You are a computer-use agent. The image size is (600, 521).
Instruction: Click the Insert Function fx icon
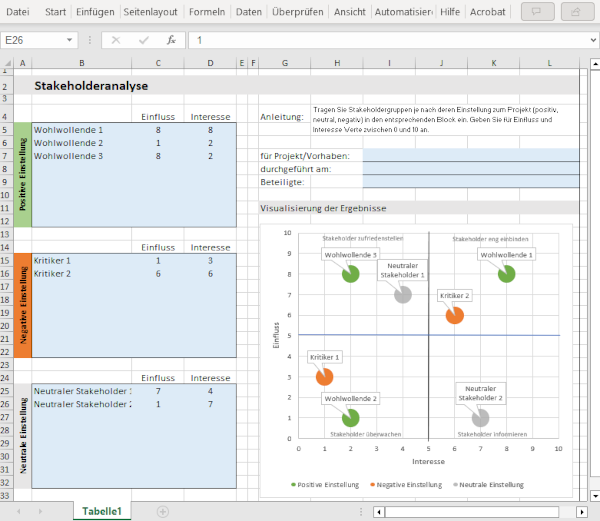pyautogui.click(x=171, y=40)
